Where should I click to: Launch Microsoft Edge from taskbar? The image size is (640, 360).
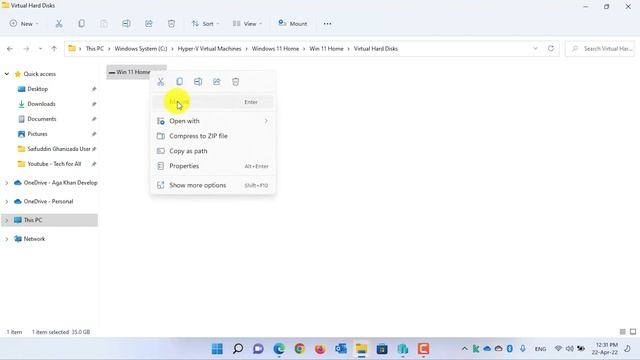click(x=279, y=349)
